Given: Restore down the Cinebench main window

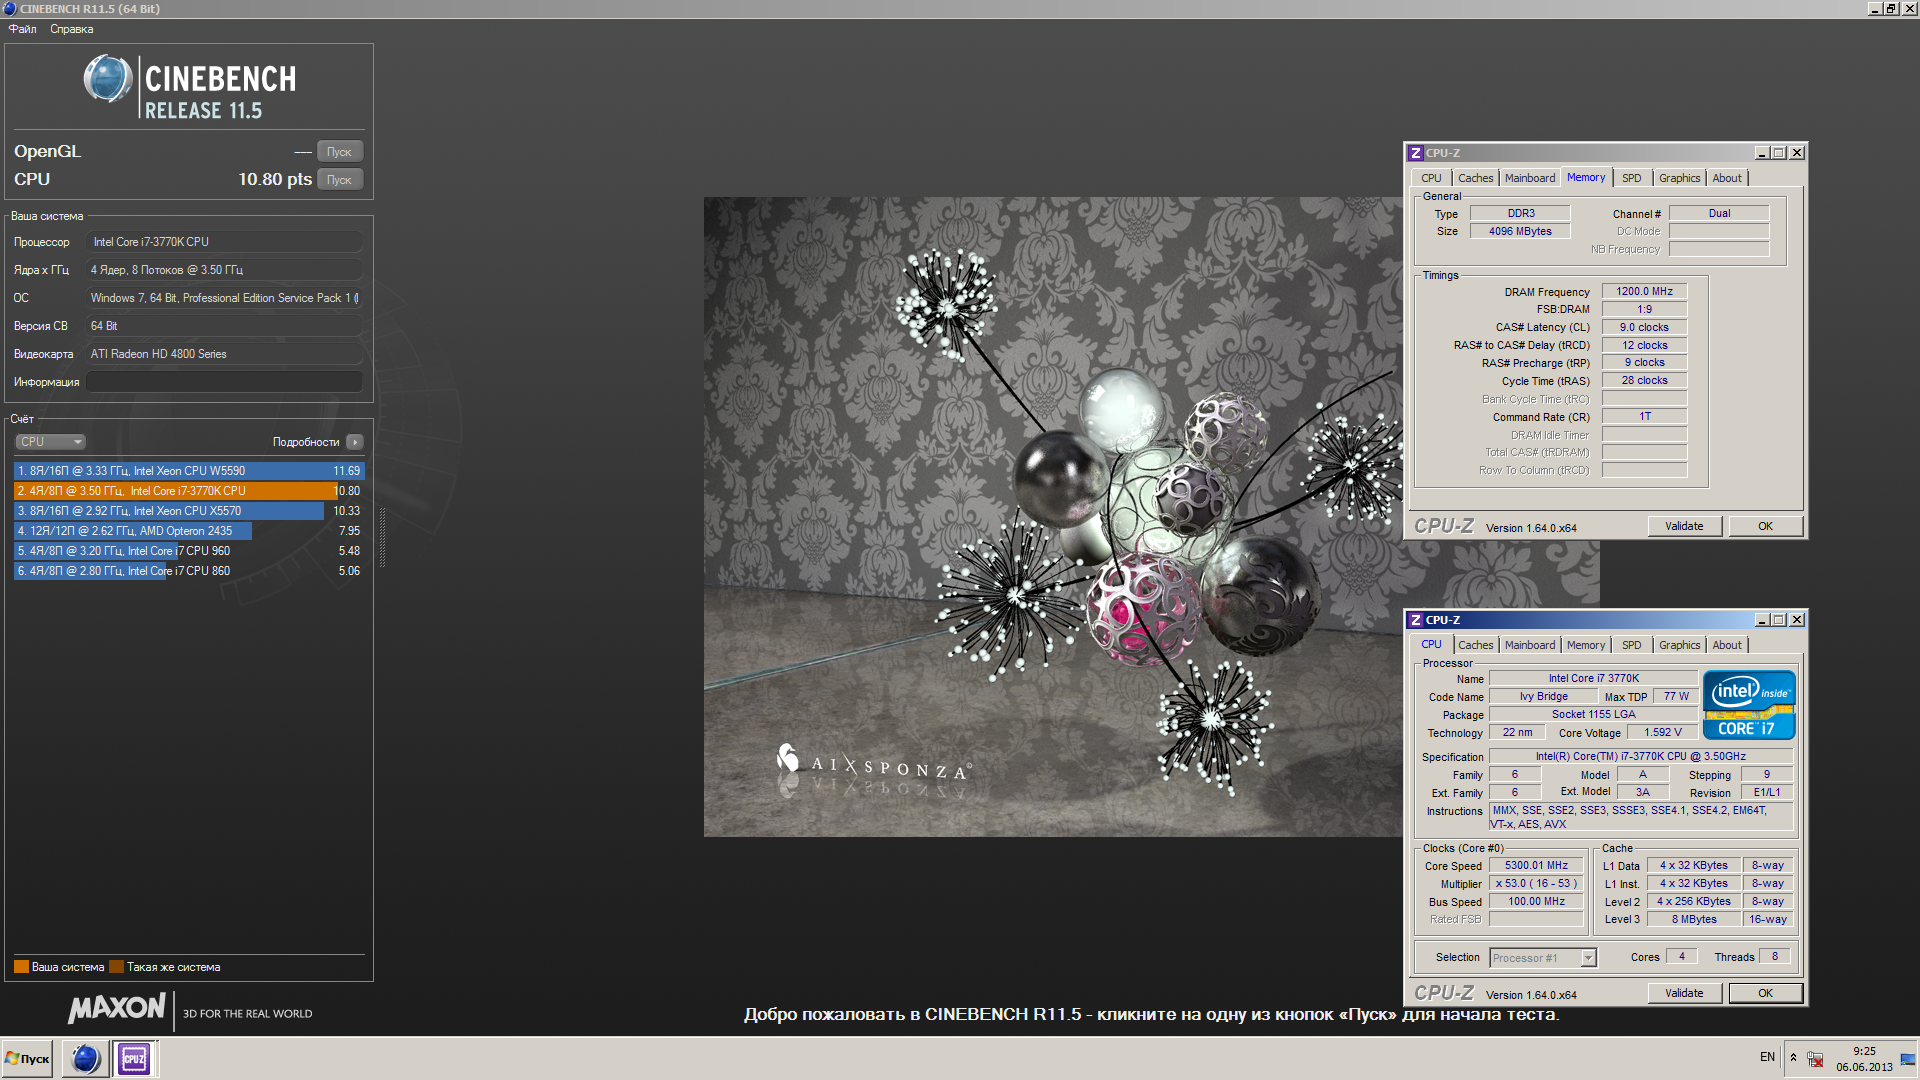Looking at the screenshot, I should click(1892, 9).
